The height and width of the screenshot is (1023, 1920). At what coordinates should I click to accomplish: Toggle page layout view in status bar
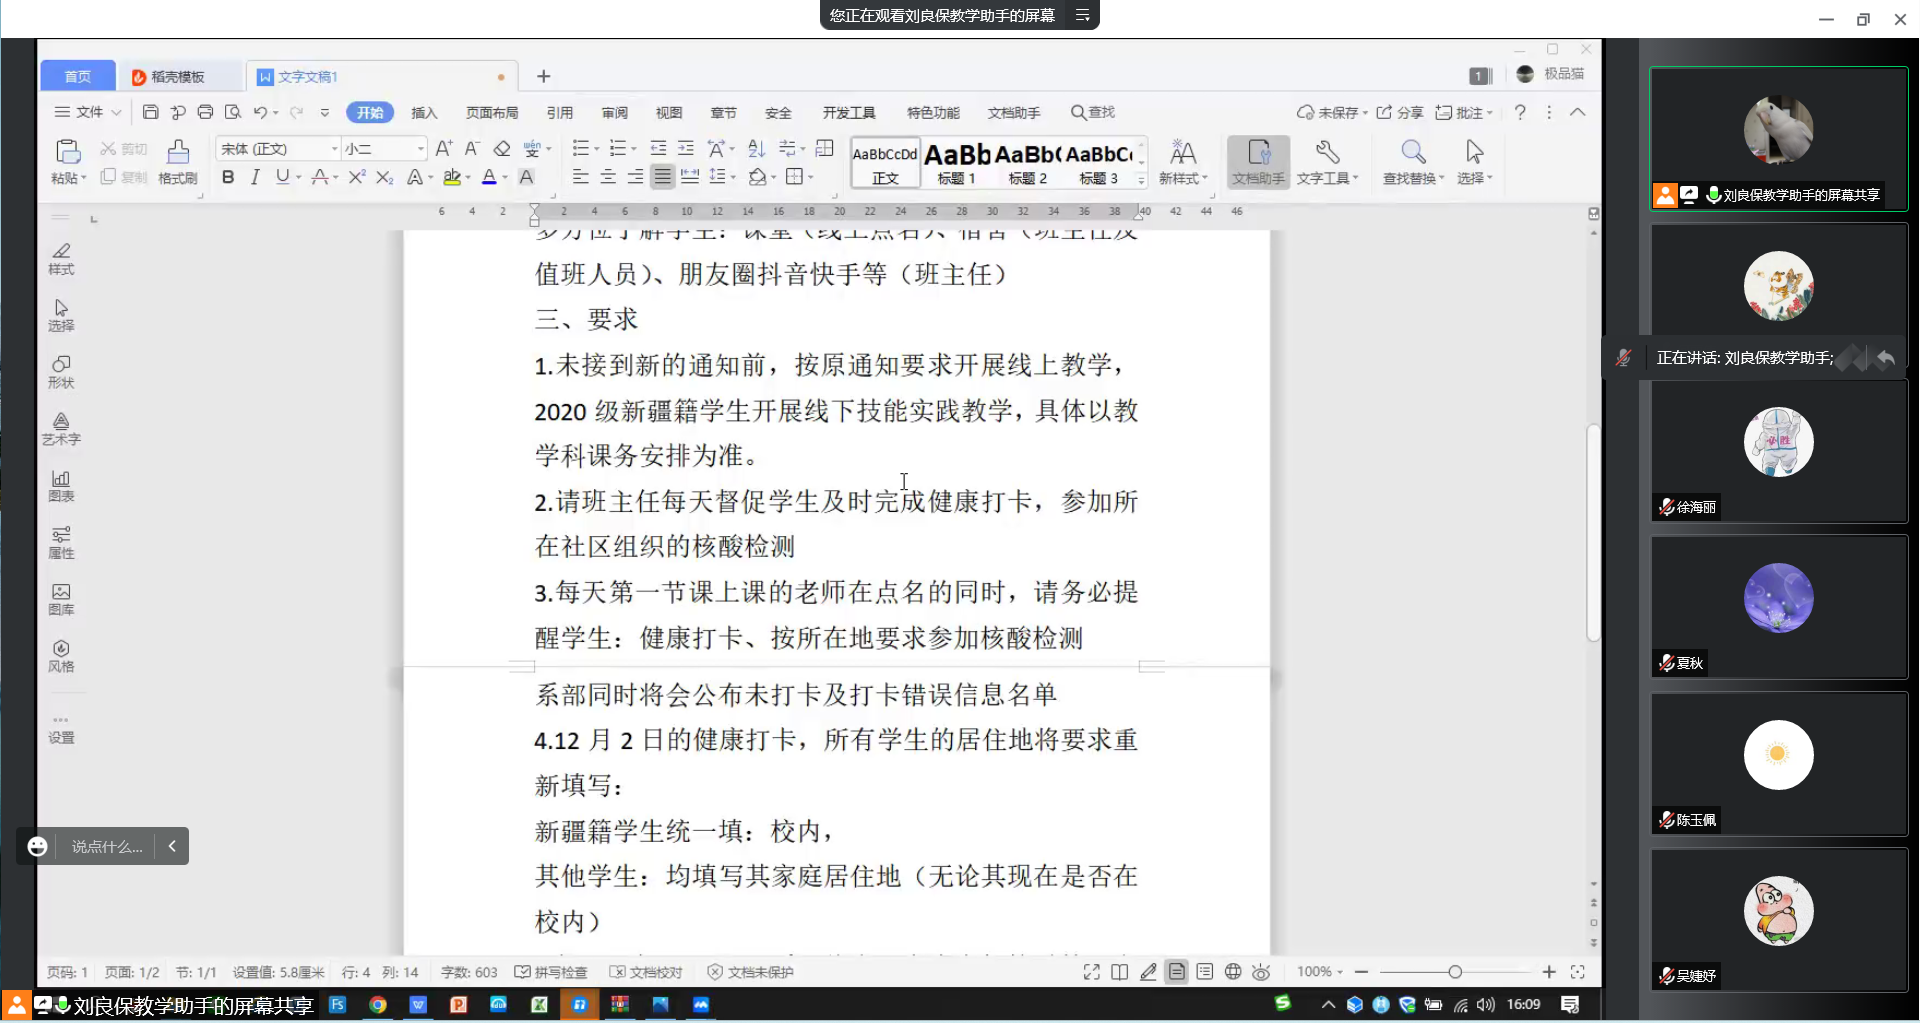1177,972
